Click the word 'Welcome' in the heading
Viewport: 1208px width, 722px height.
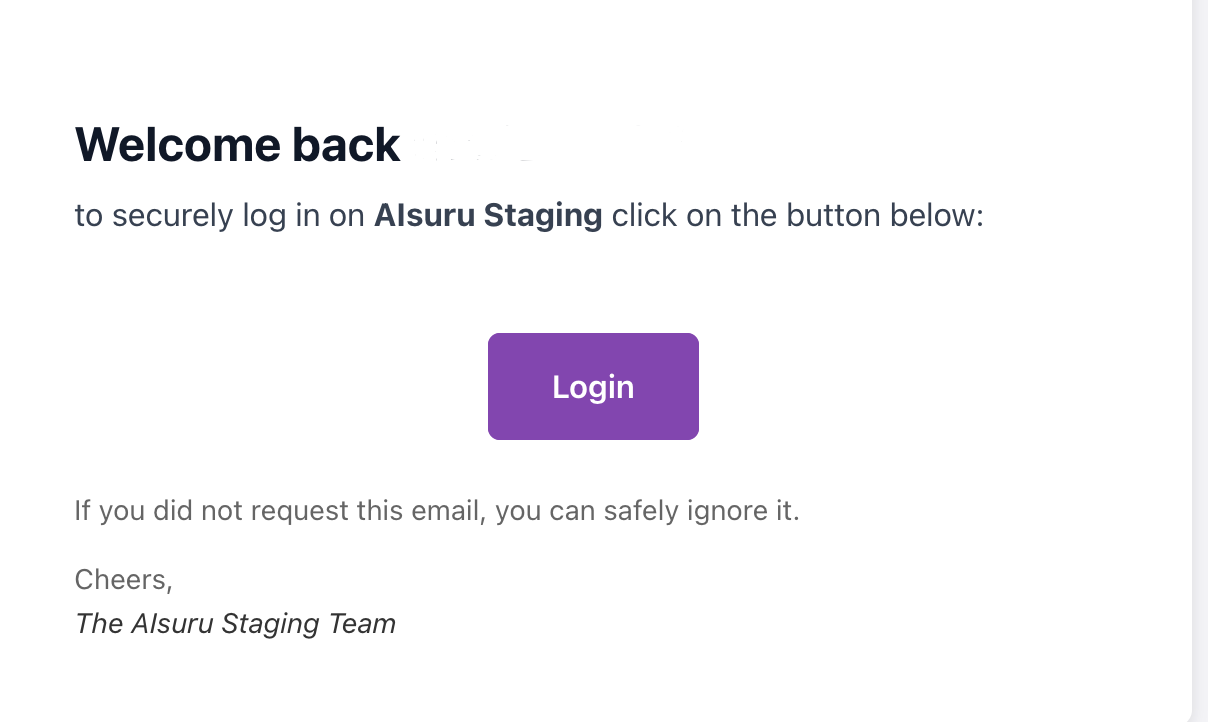click(178, 146)
